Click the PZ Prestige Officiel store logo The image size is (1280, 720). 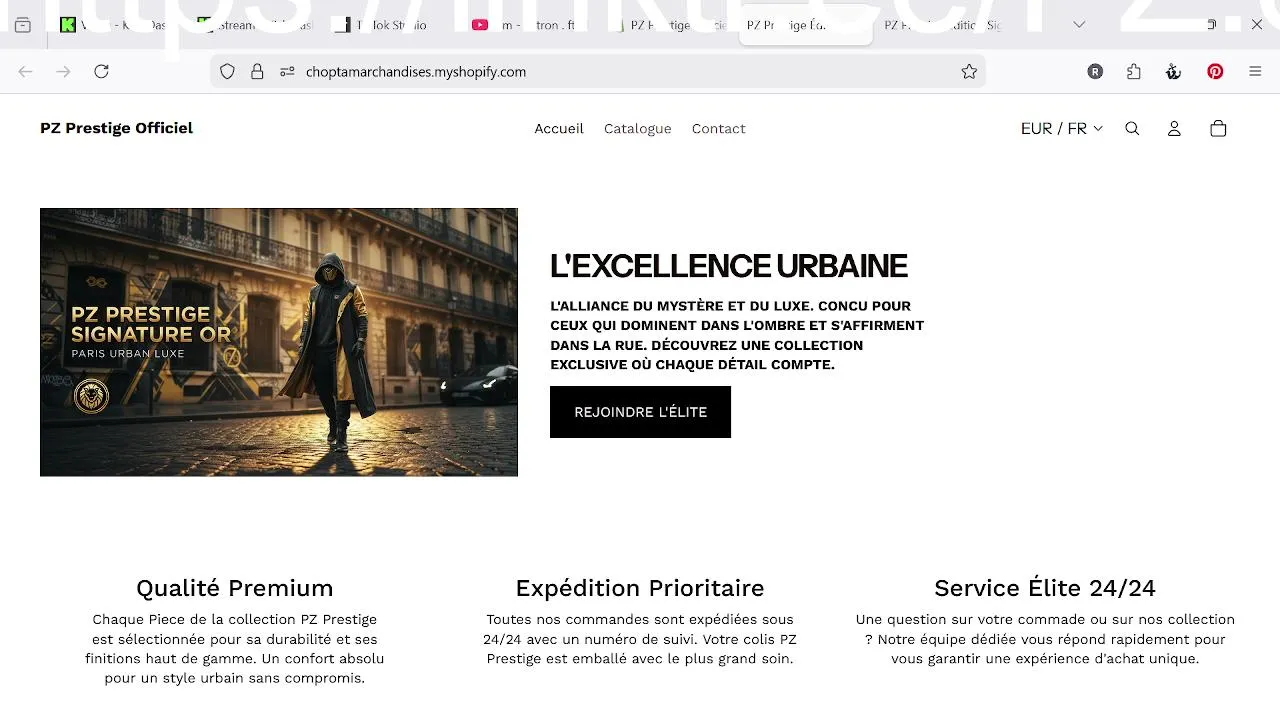coord(116,128)
